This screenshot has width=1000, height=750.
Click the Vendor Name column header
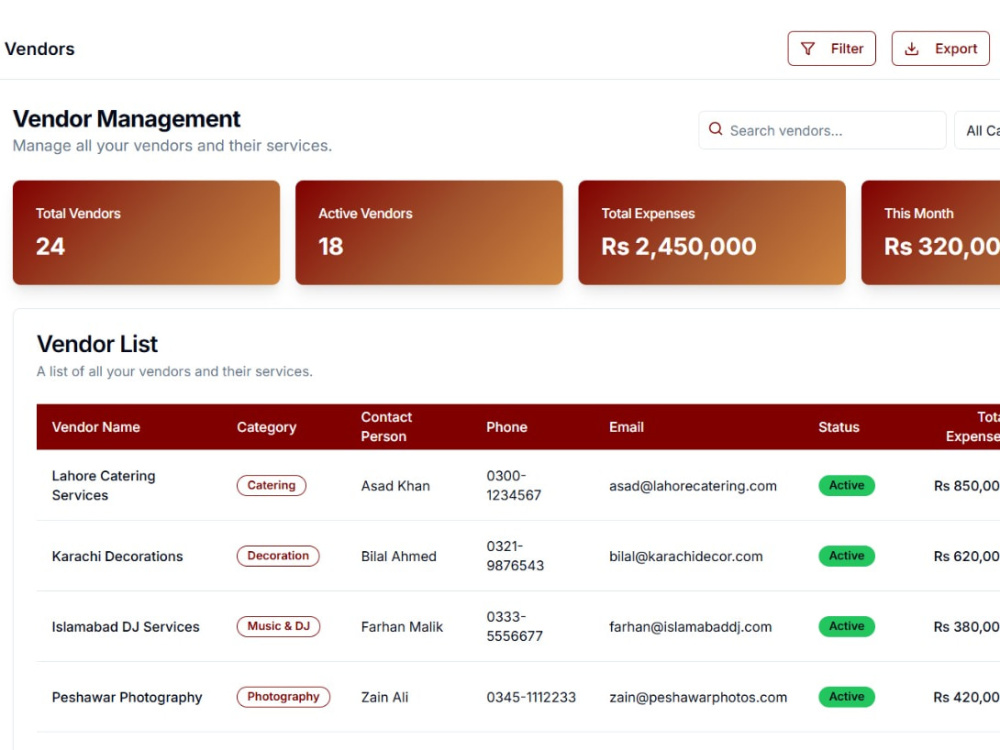[x=96, y=427]
